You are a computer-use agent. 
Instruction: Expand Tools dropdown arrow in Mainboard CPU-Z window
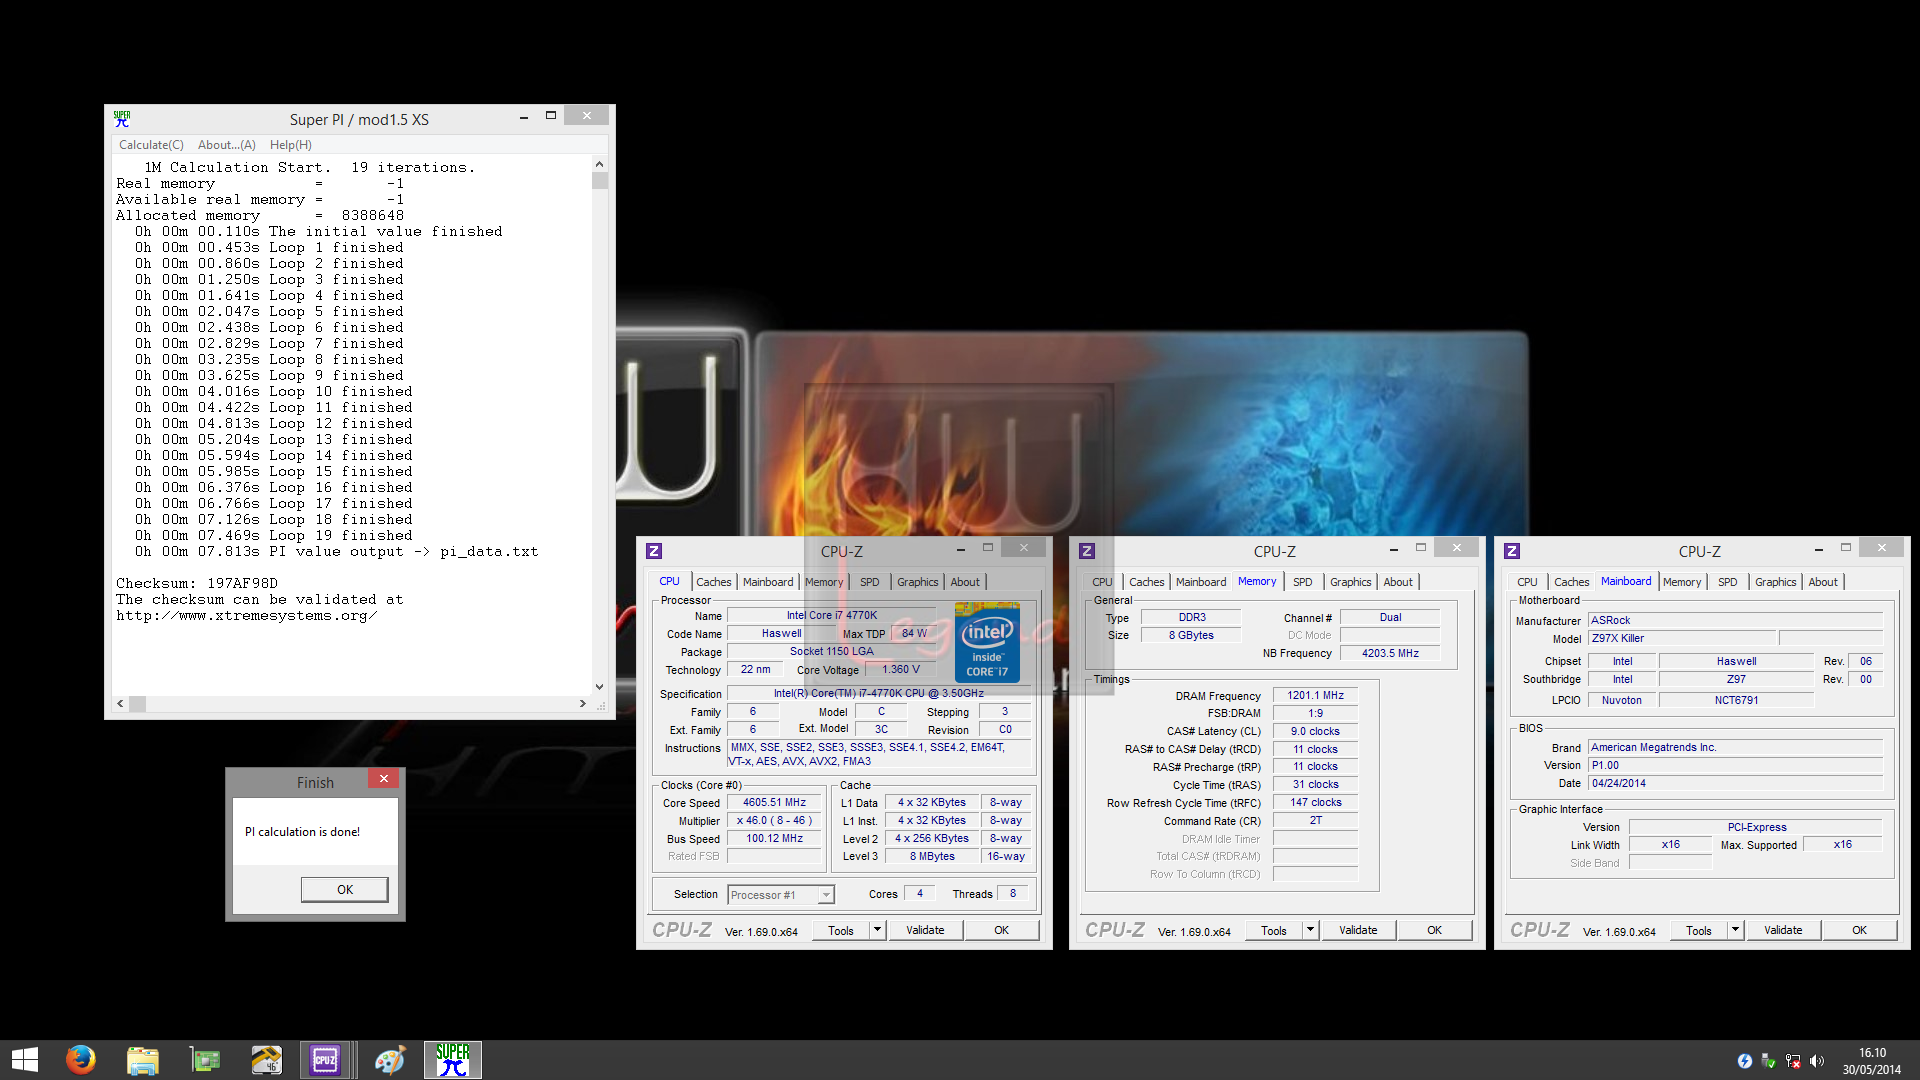point(1735,930)
